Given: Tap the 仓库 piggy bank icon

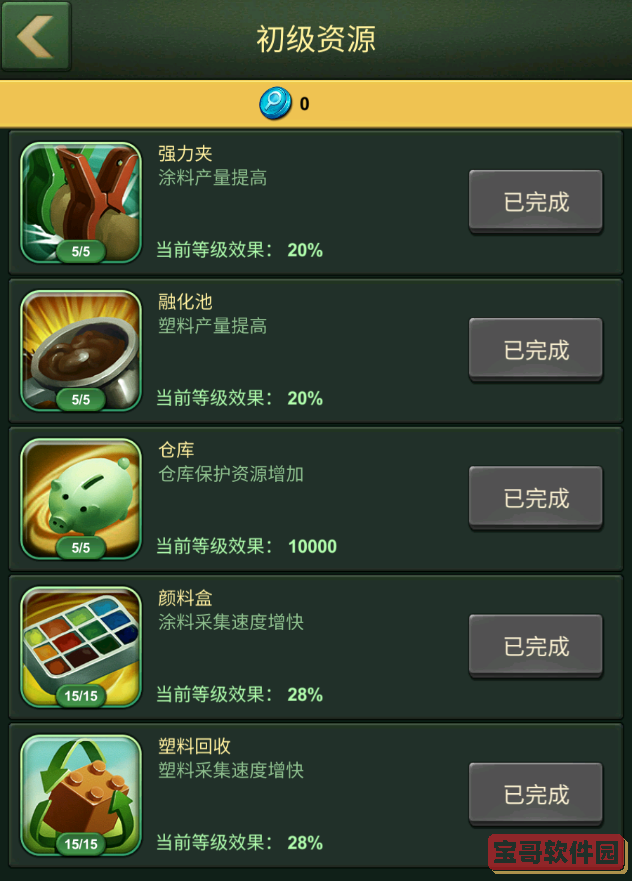Looking at the screenshot, I should [x=81, y=499].
